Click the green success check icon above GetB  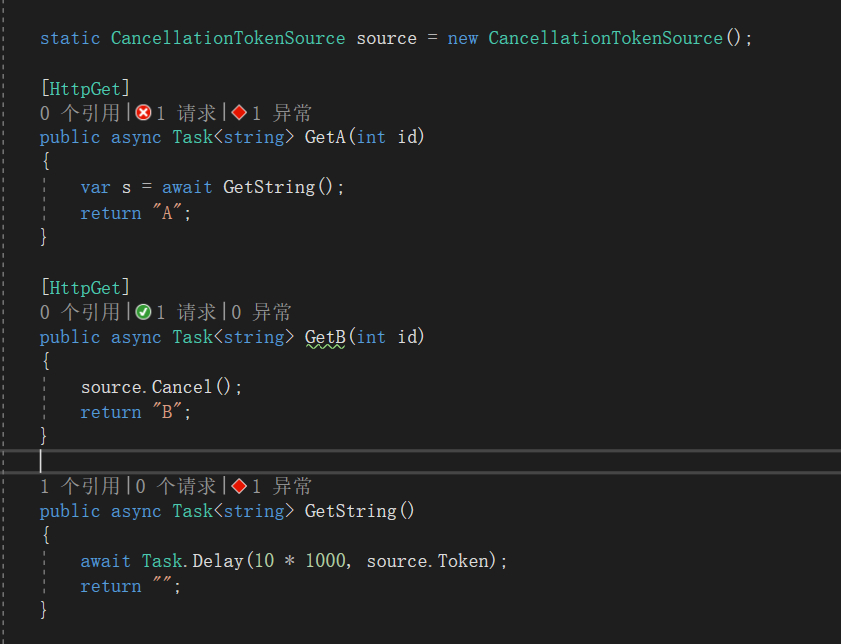point(144,312)
